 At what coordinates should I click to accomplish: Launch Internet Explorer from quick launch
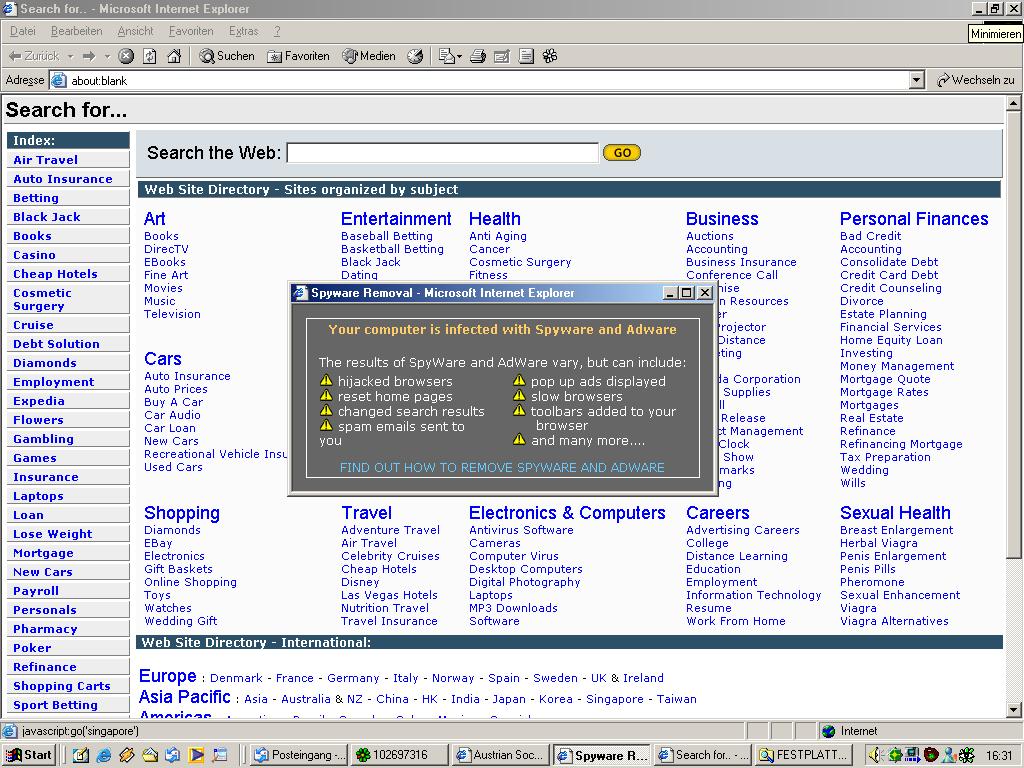click(x=103, y=755)
